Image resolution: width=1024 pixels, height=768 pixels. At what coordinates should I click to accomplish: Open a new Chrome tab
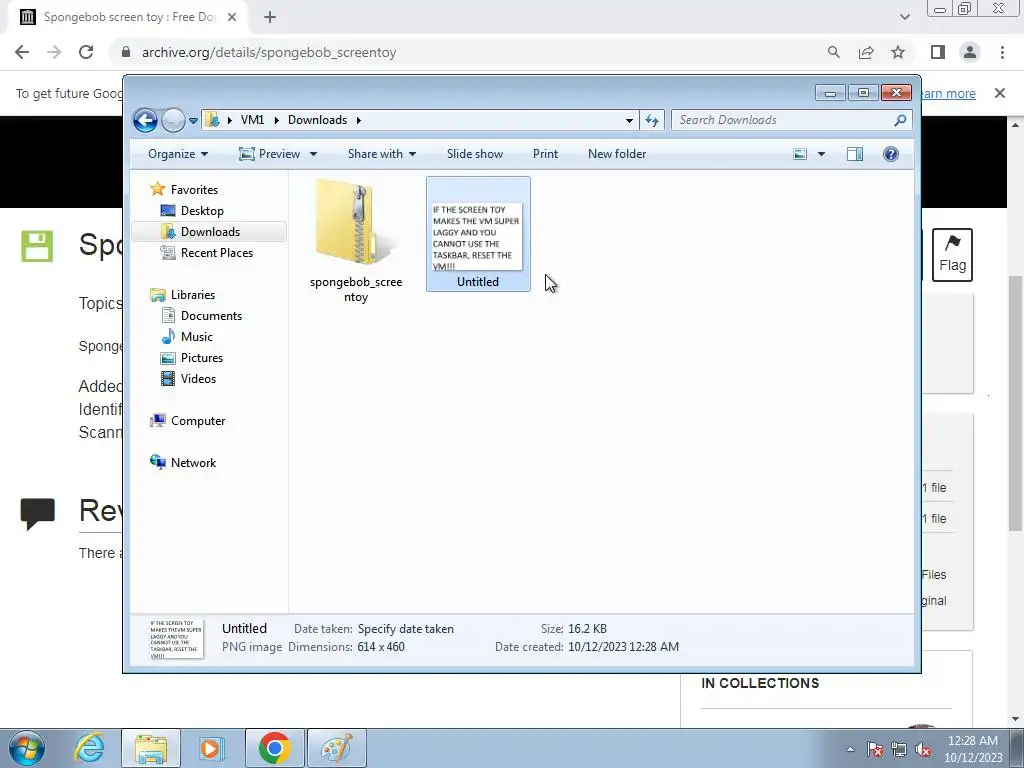[270, 18]
